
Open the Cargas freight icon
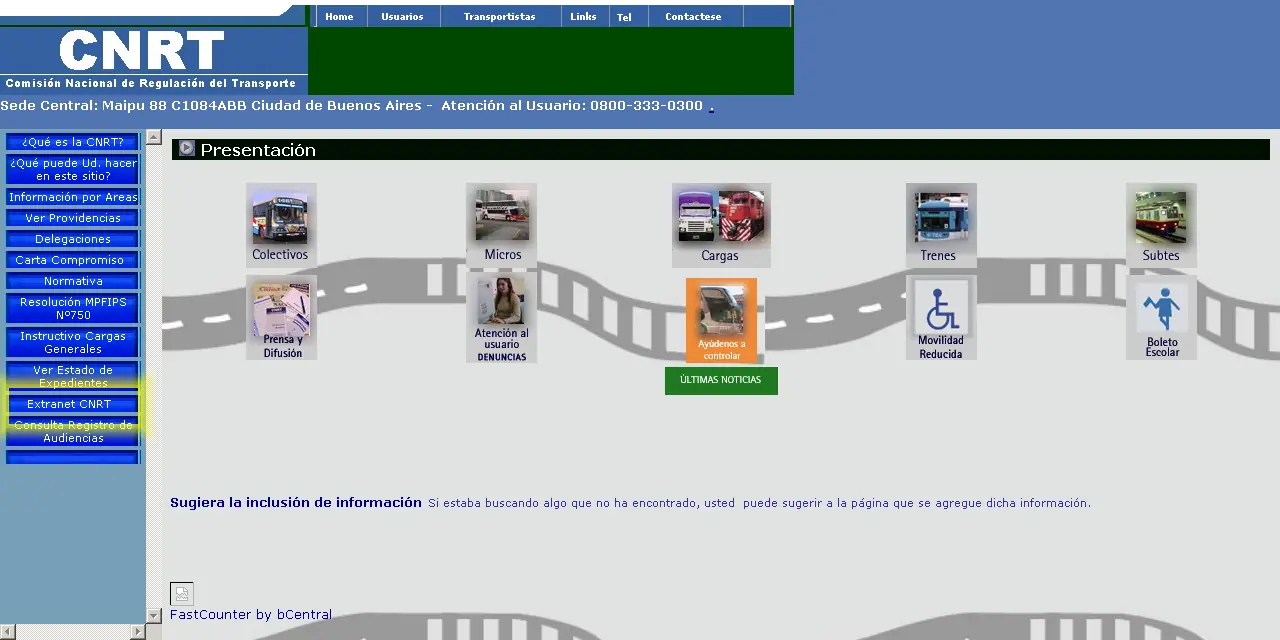tap(721, 225)
